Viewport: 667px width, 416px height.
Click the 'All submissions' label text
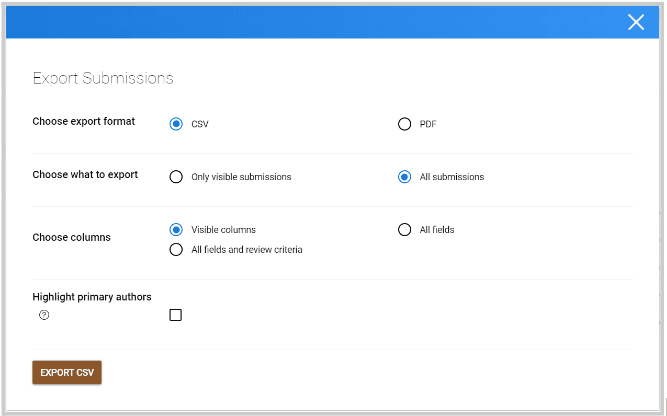(x=452, y=177)
